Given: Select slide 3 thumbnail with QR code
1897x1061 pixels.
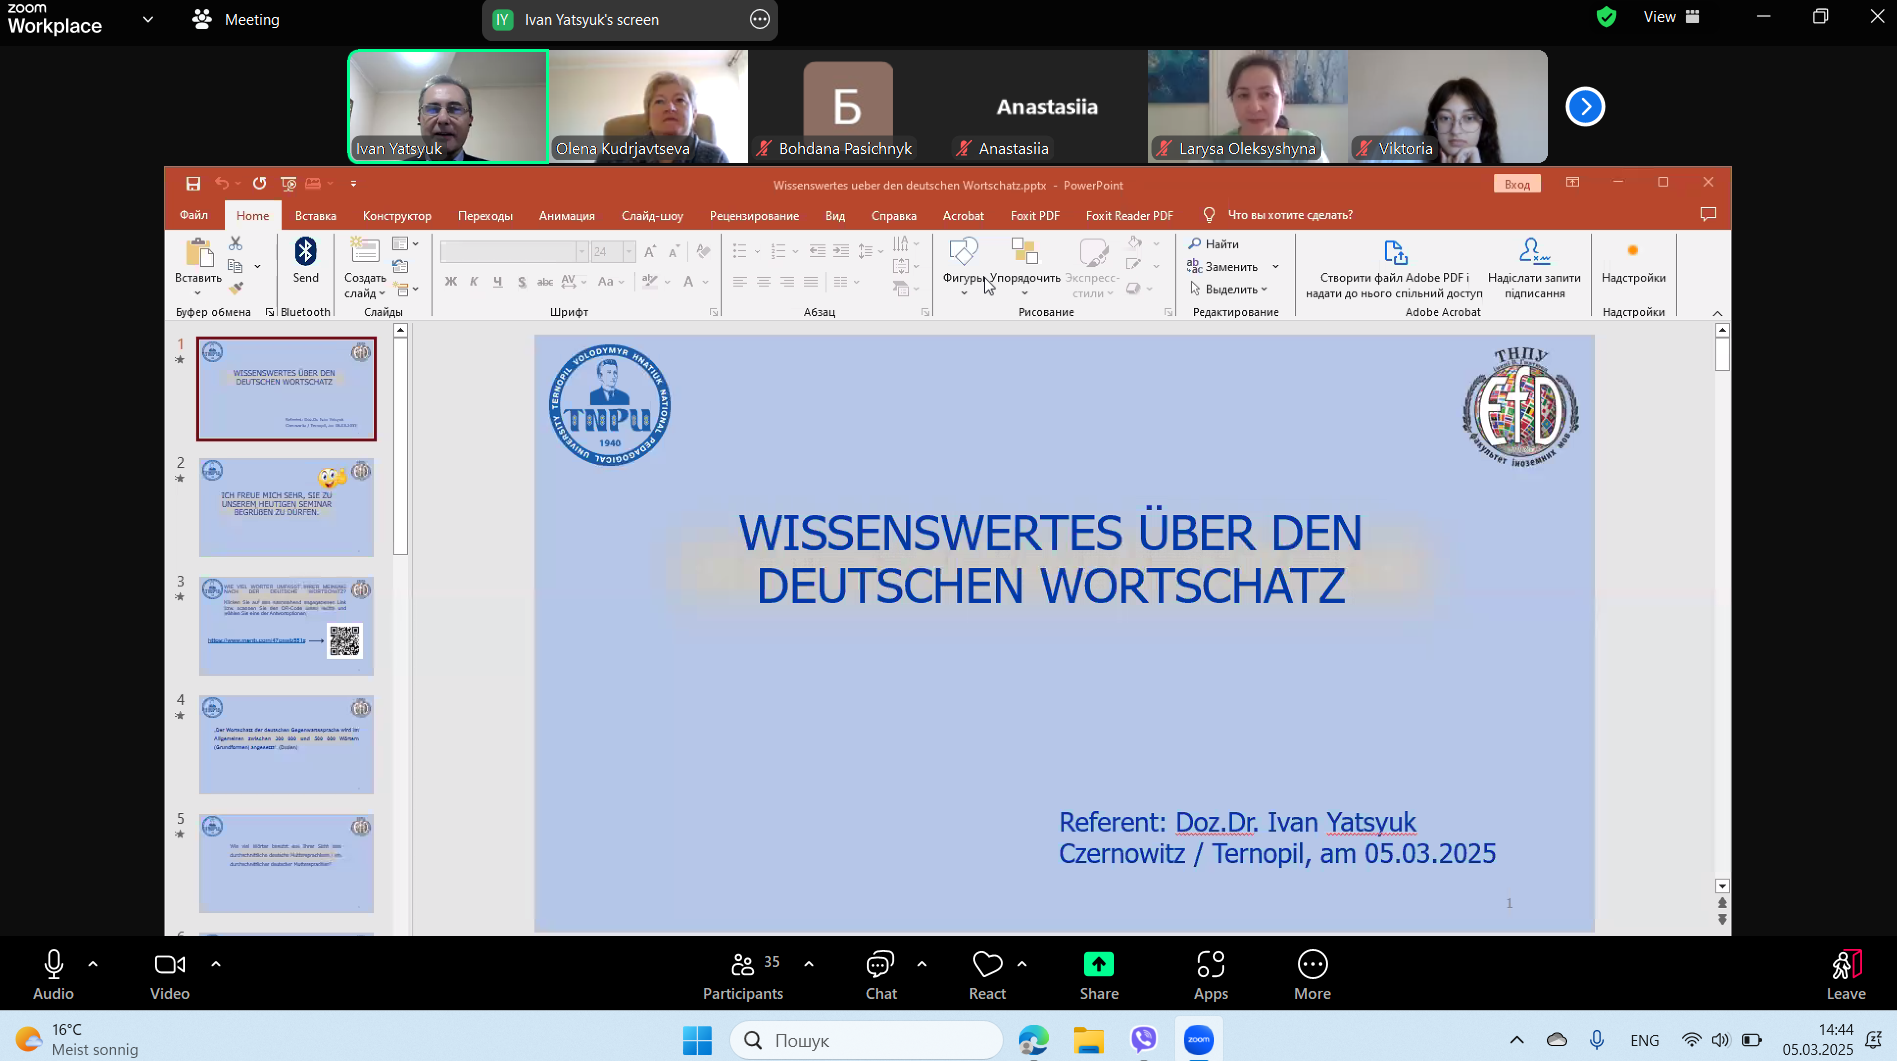Looking at the screenshot, I should (286, 626).
